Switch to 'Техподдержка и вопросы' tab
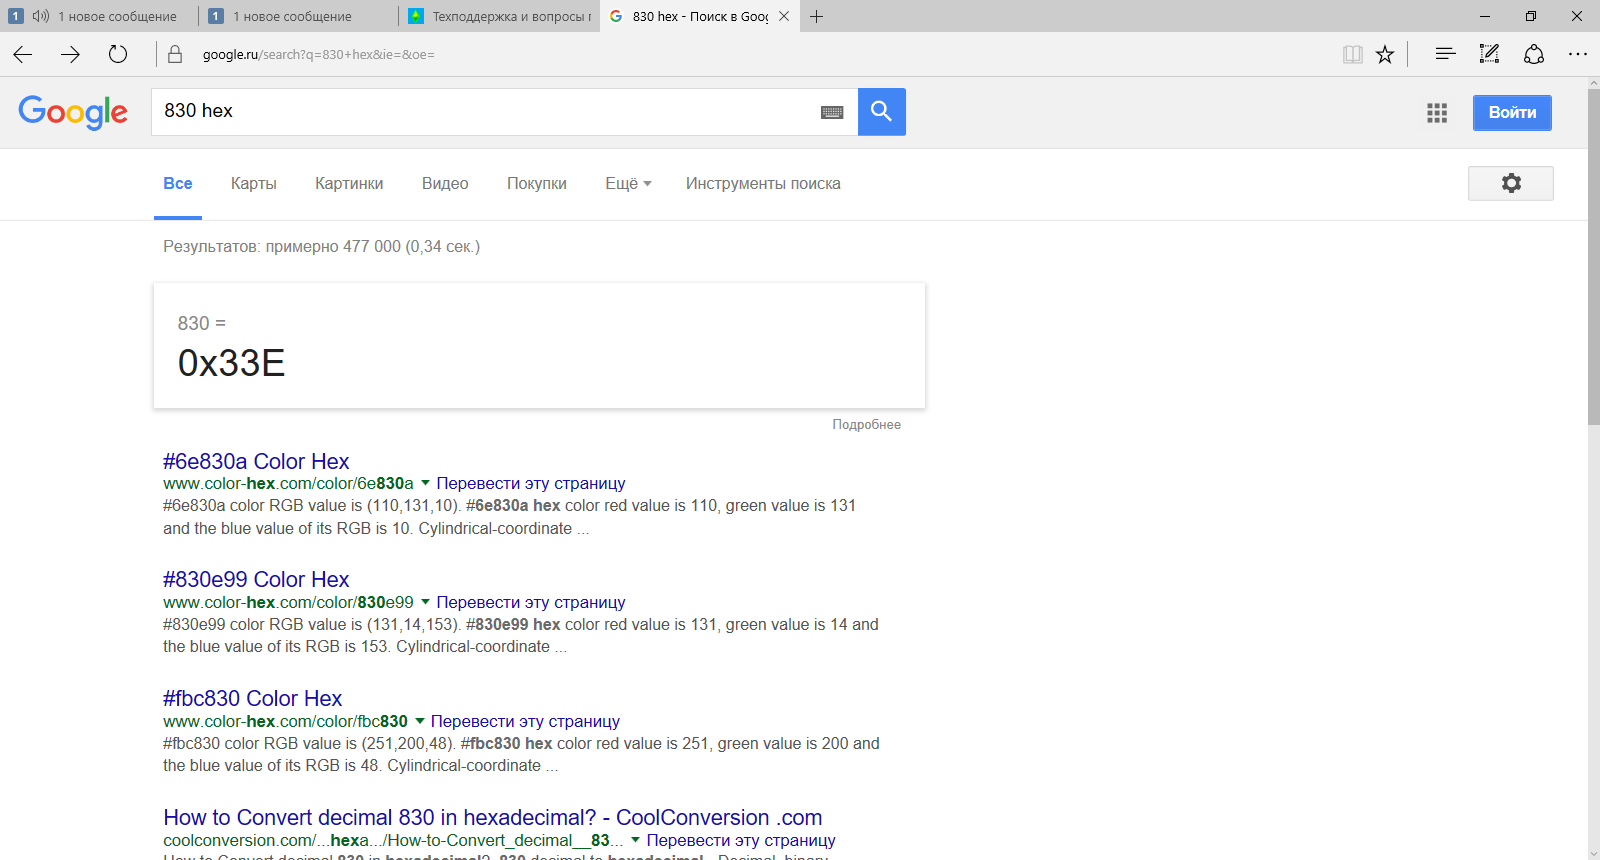The image size is (1600, 860). click(x=500, y=16)
